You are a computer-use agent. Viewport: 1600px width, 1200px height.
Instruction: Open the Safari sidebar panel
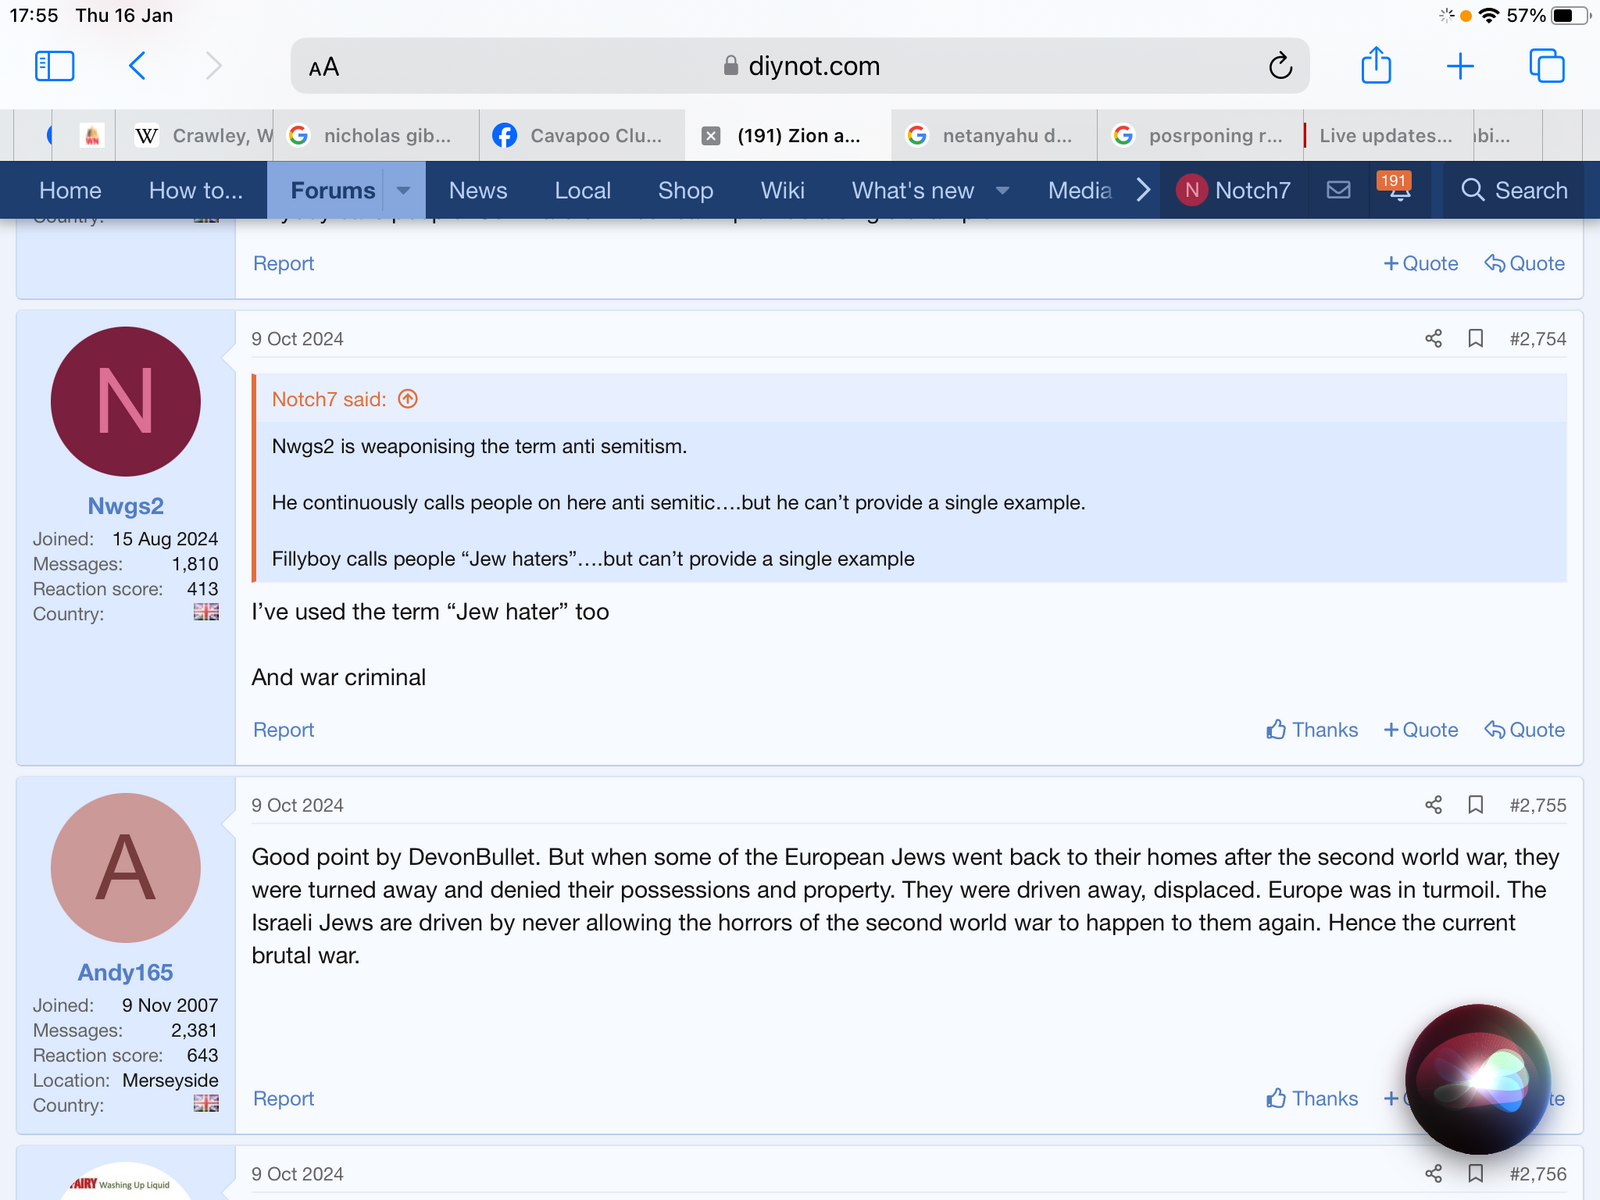55,66
